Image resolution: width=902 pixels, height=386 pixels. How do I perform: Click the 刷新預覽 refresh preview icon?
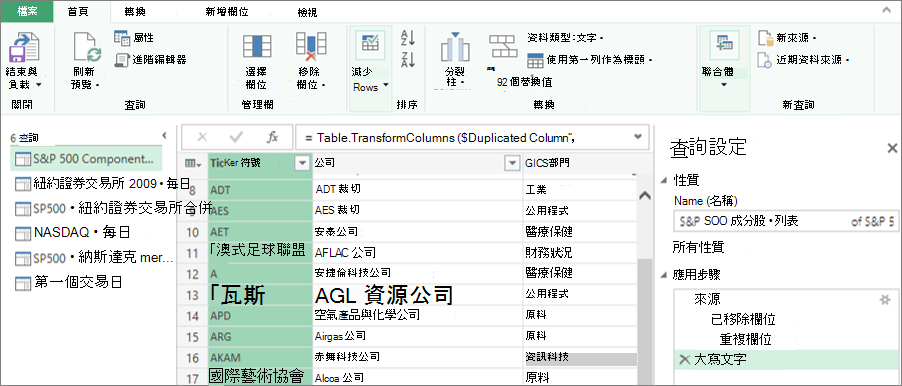click(x=87, y=47)
